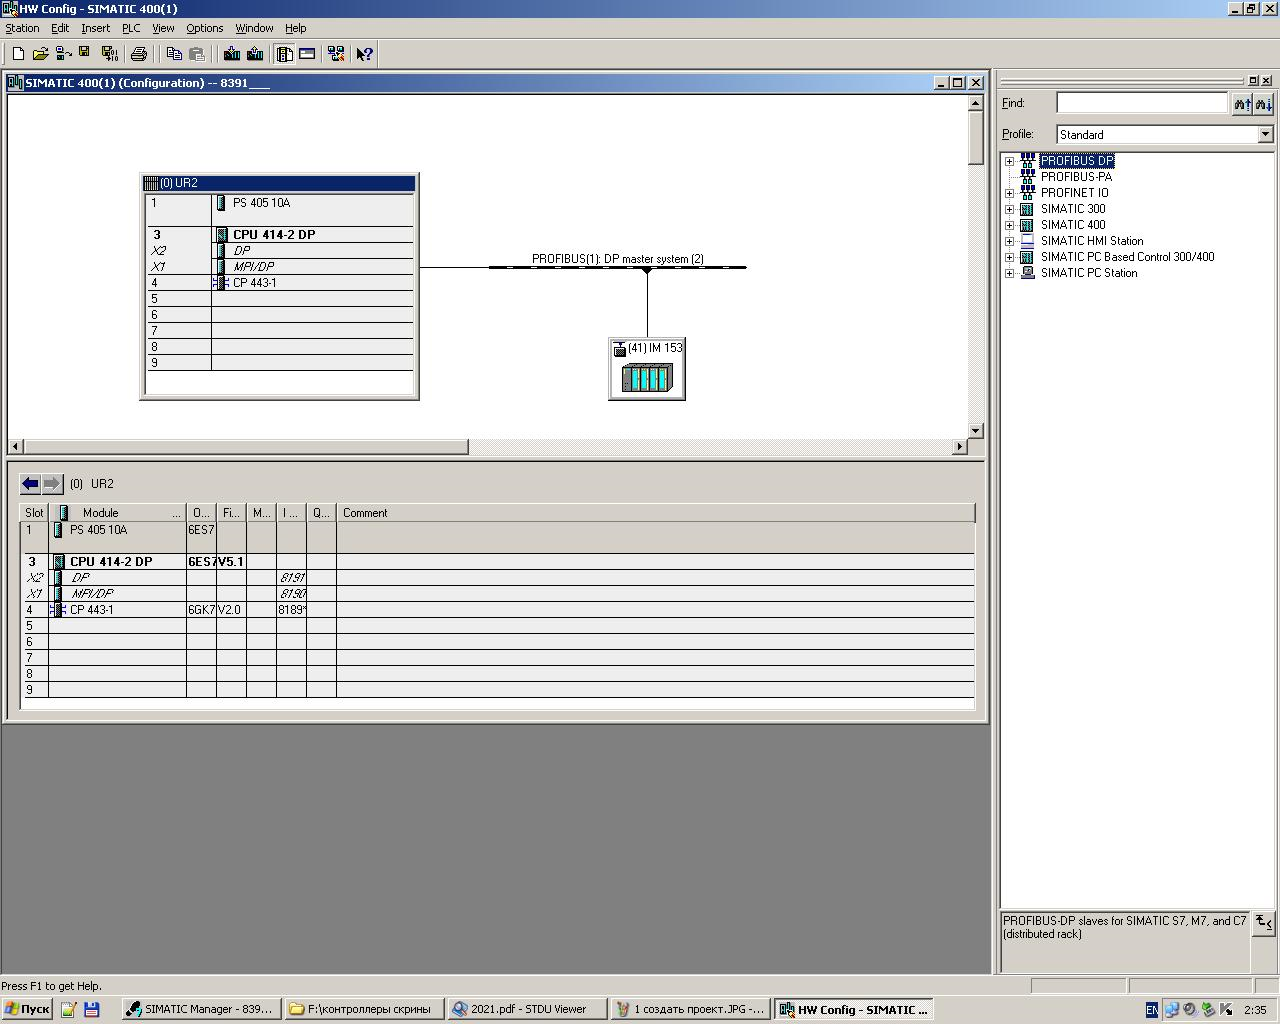Select CPU 414-2 DP row in slot table
This screenshot has height=1024, width=1280.
tap(498, 562)
